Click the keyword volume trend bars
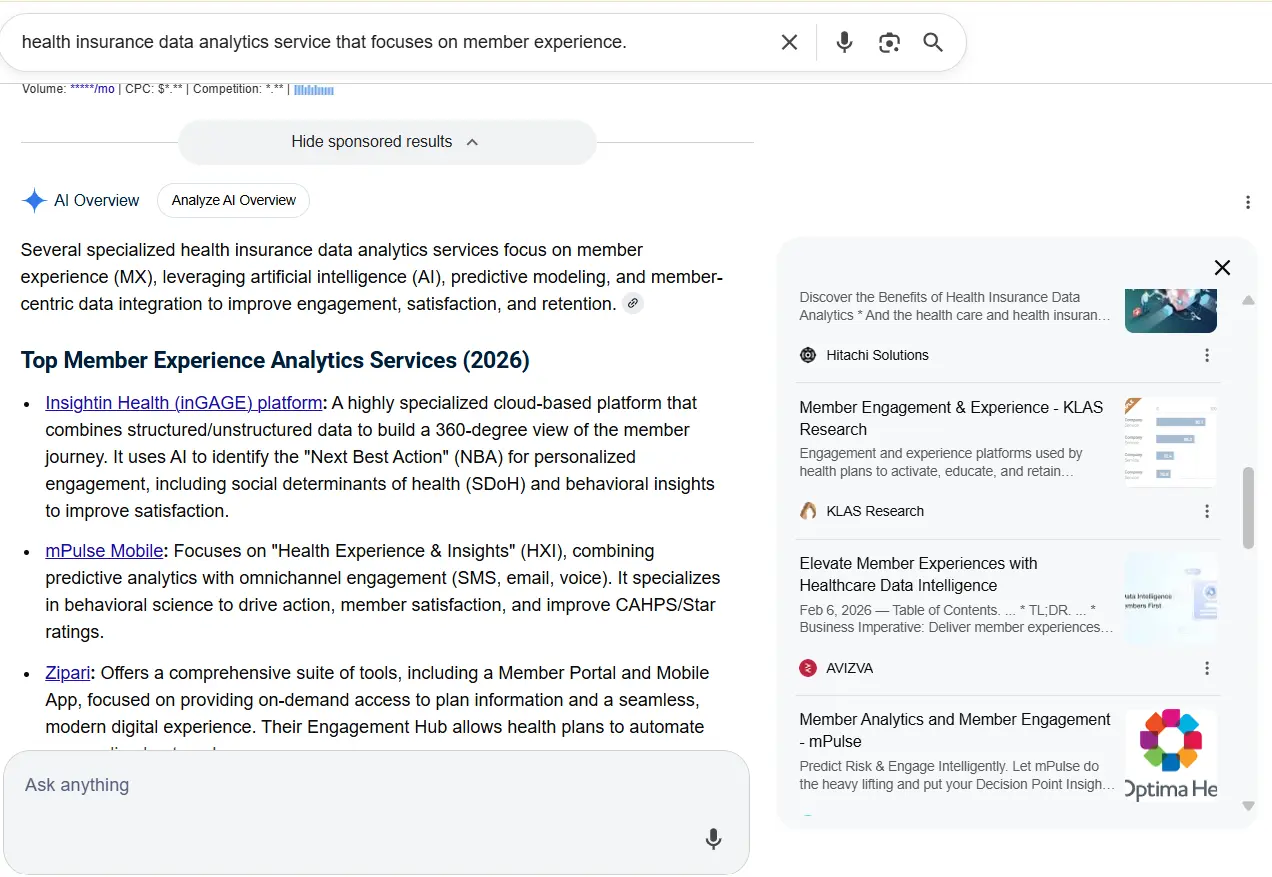Screen dimensions: 1272x877 pos(314,89)
